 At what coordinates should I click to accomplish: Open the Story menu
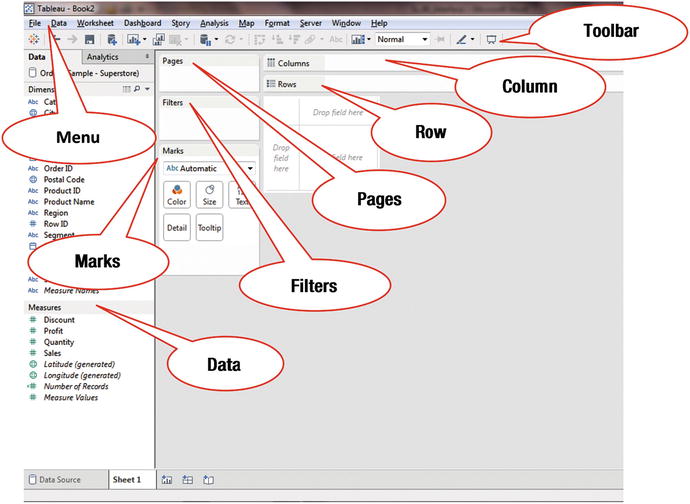(180, 23)
